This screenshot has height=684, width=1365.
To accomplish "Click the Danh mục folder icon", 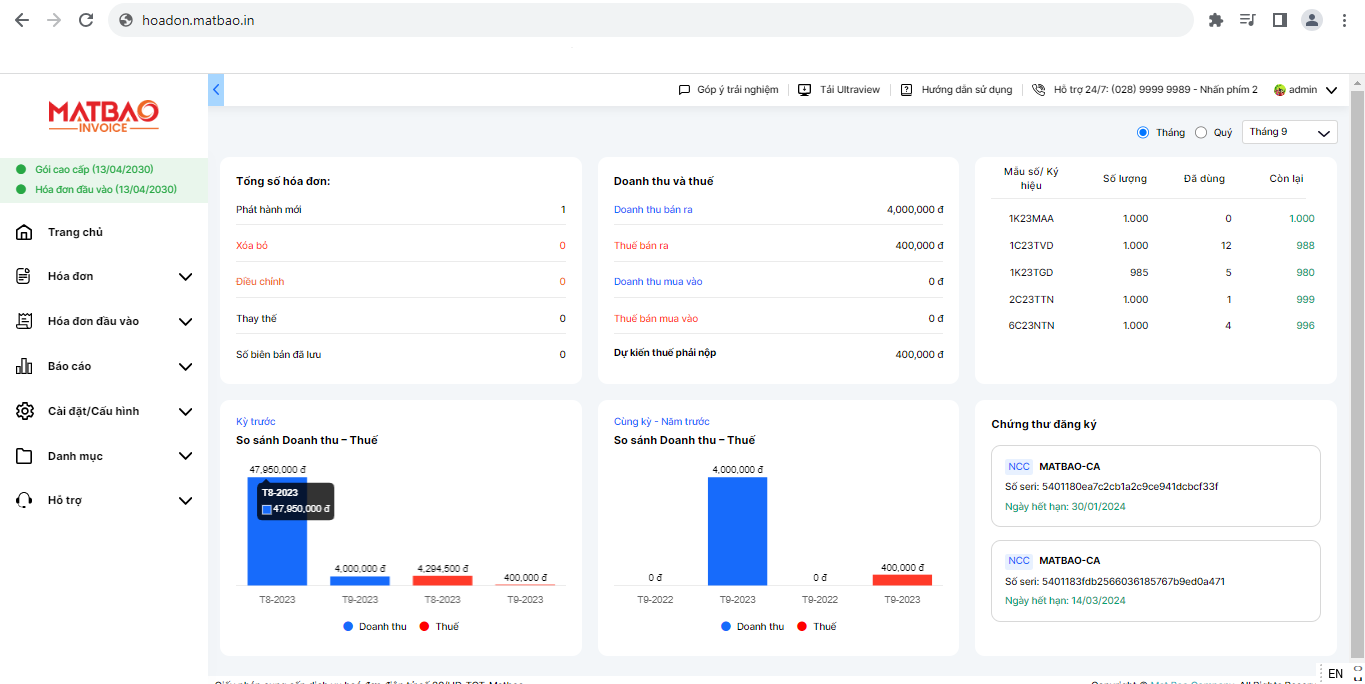I will [24, 456].
